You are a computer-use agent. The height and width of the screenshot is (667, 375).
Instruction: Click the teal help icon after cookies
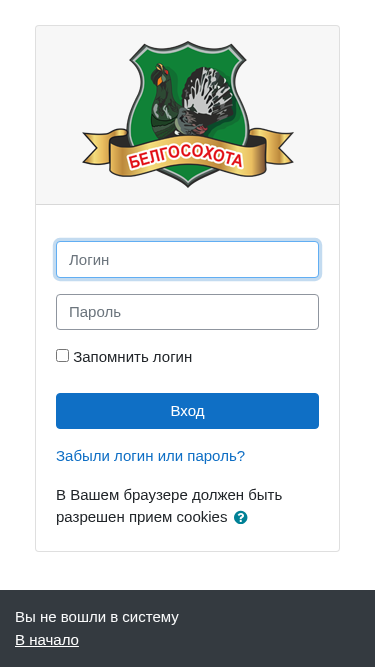(x=241, y=518)
